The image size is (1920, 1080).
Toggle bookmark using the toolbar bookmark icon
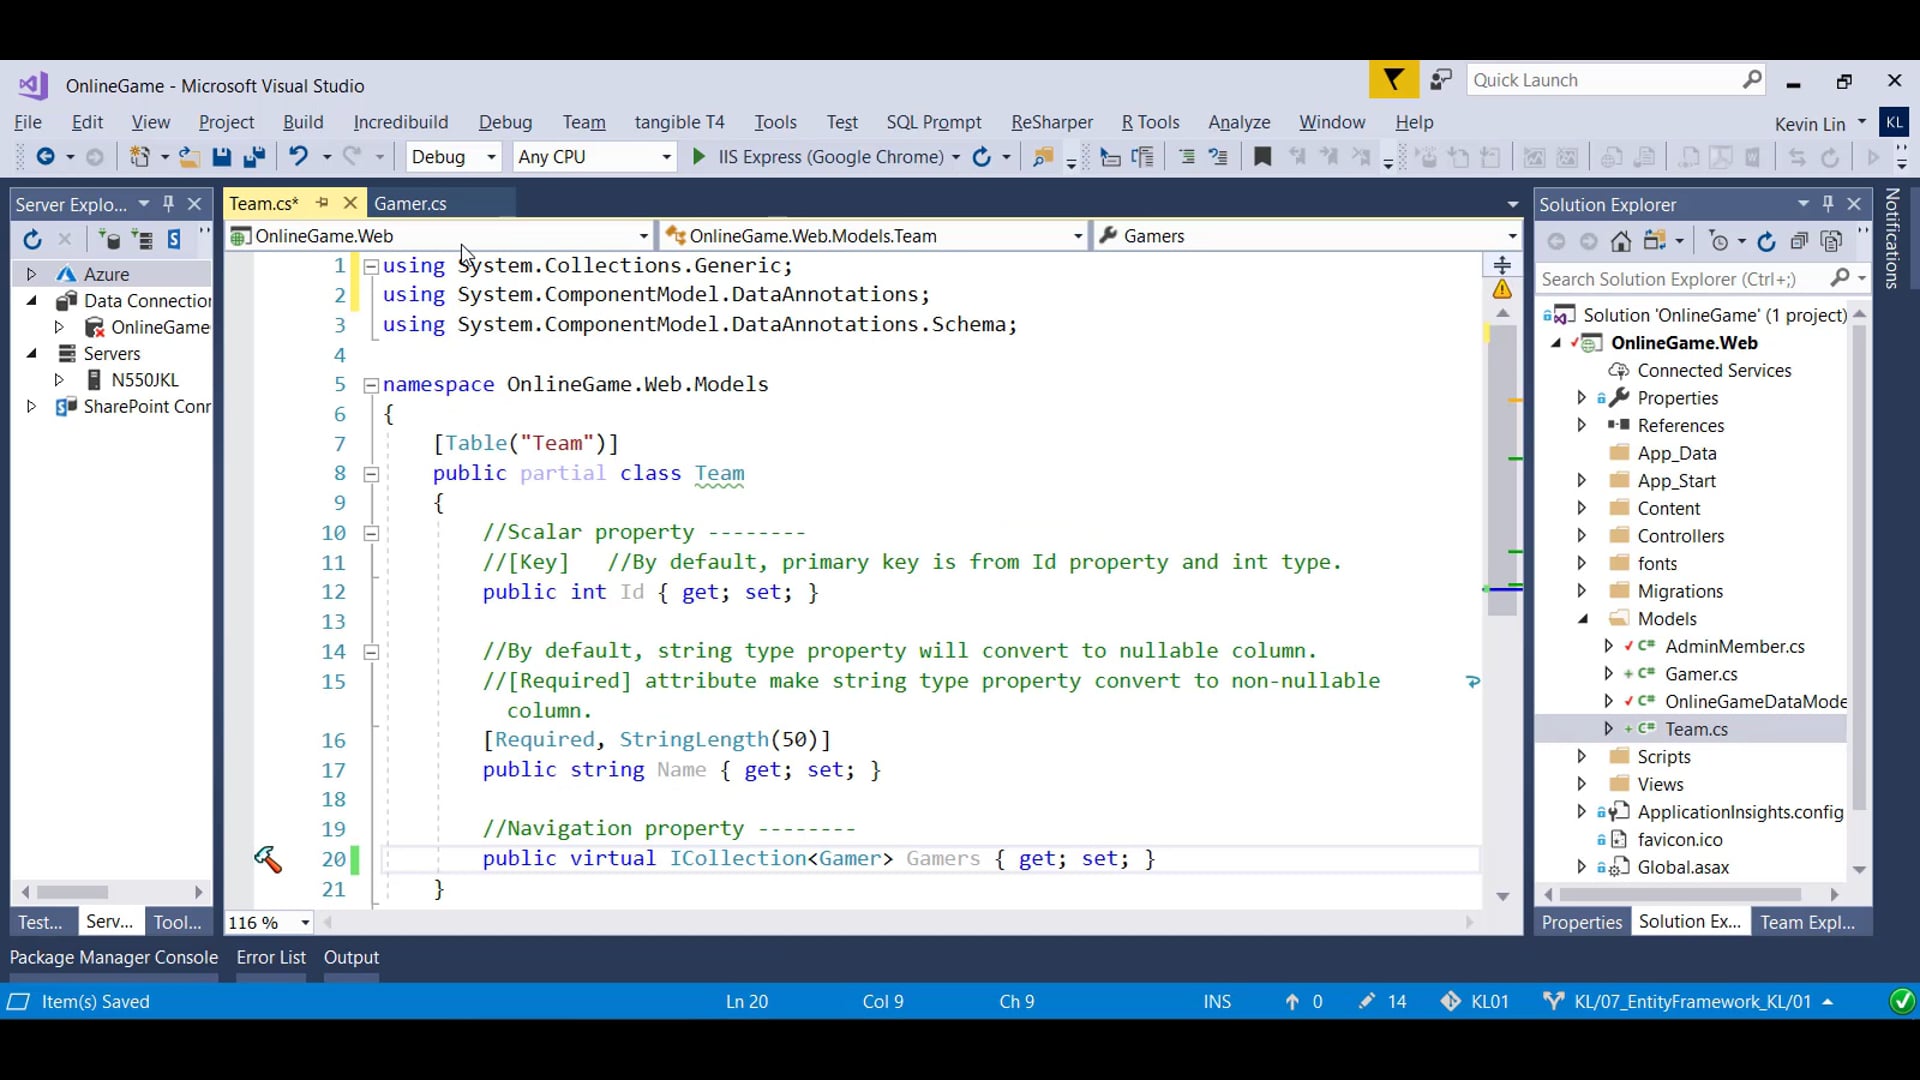(1262, 157)
